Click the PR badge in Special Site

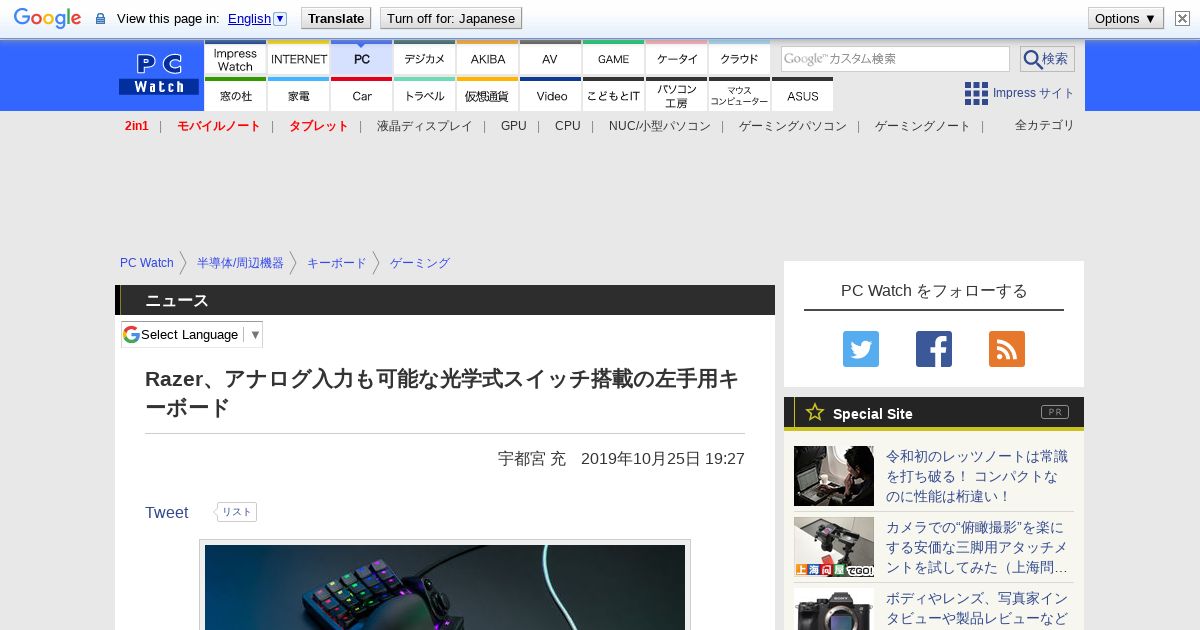(x=1055, y=412)
